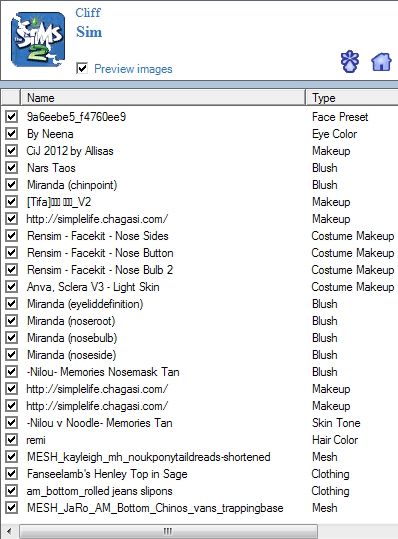
Task: Click the blue flower icon
Action: [x=350, y=62]
